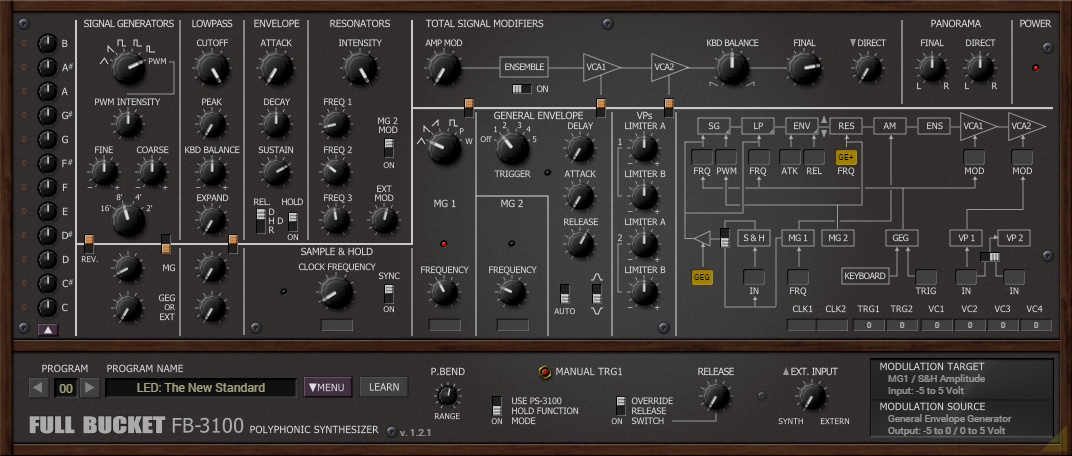
Task: Click the CUTOFF knob in Lowpass section
Action: coord(212,68)
